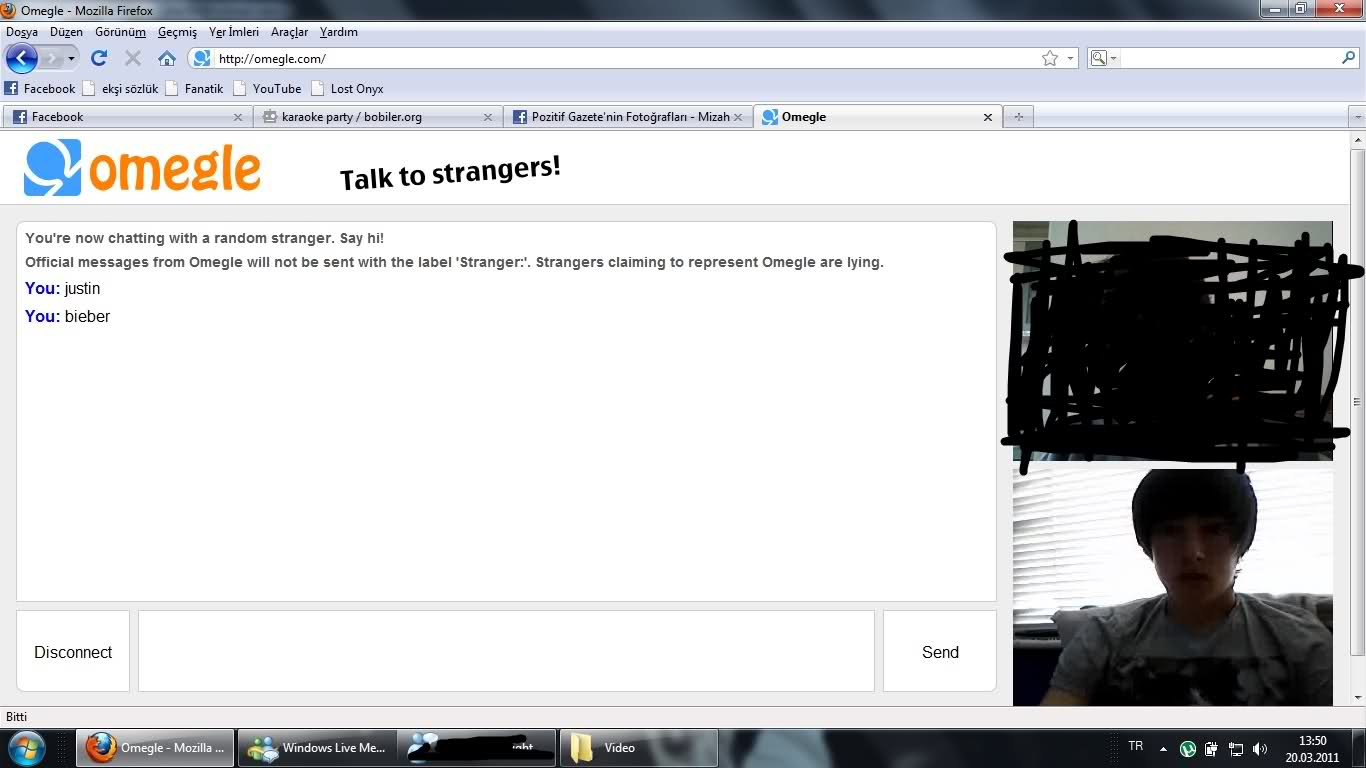Open the Video folder taskbar button
This screenshot has width=1366, height=768.
[x=638, y=748]
